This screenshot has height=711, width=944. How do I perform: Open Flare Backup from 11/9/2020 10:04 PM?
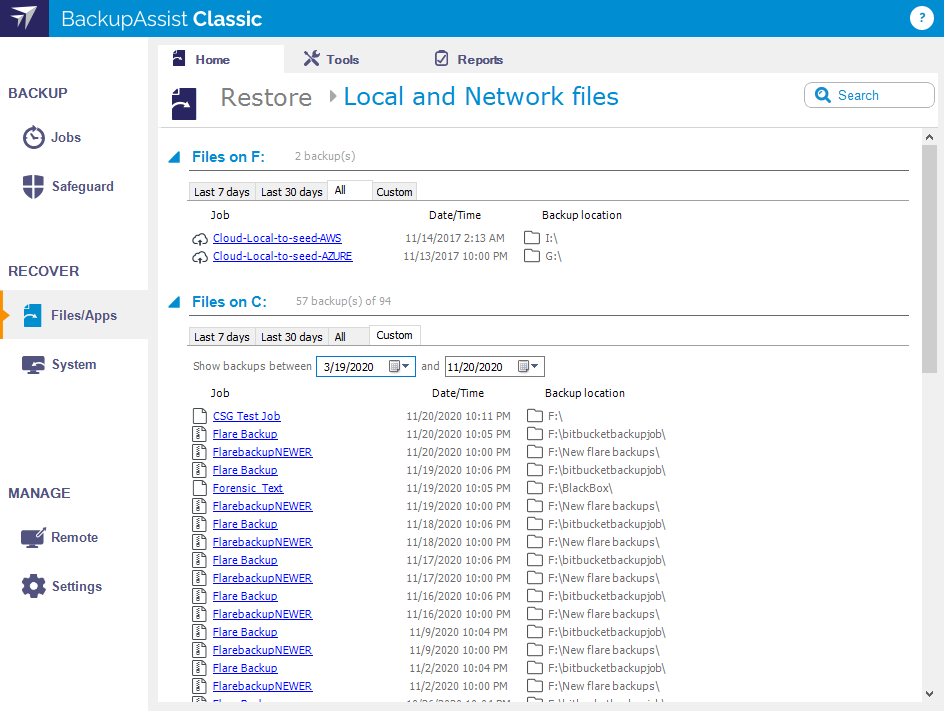(244, 632)
